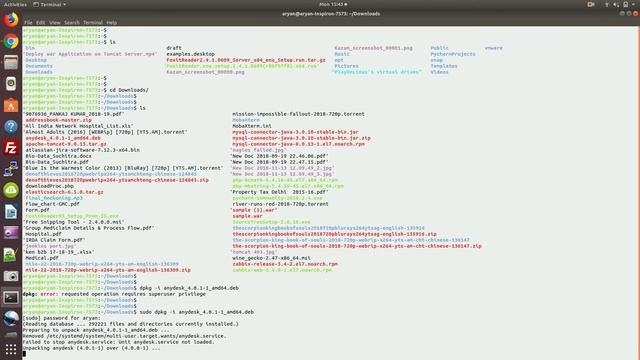640x360 pixels.
Task: Open the Help menu in menu bar
Action: [x=111, y=22]
